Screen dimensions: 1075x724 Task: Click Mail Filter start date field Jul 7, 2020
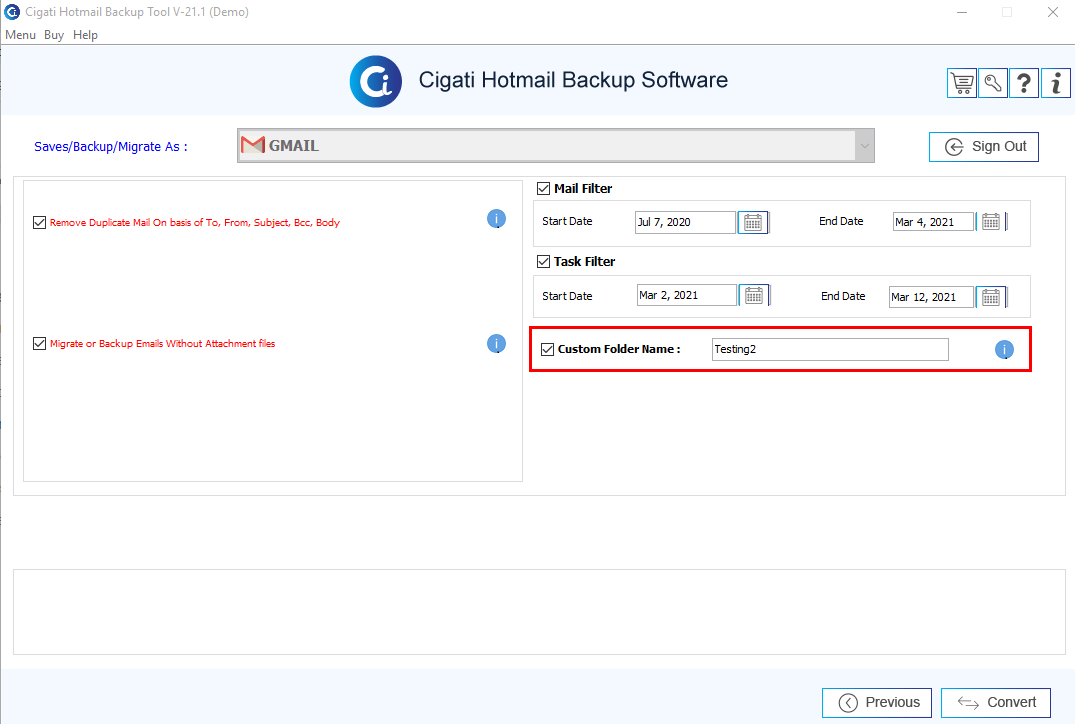click(685, 222)
